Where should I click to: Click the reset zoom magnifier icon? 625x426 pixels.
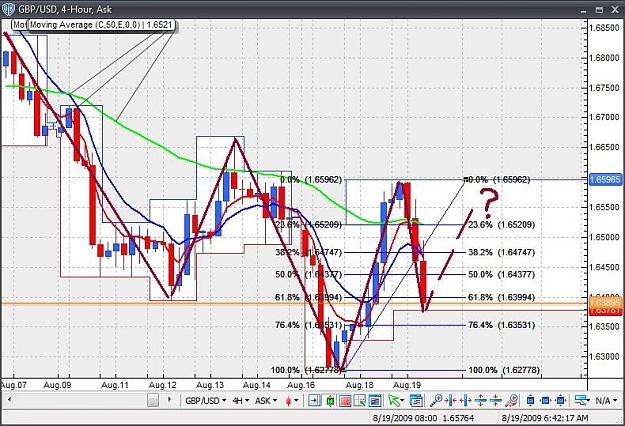tap(512, 400)
